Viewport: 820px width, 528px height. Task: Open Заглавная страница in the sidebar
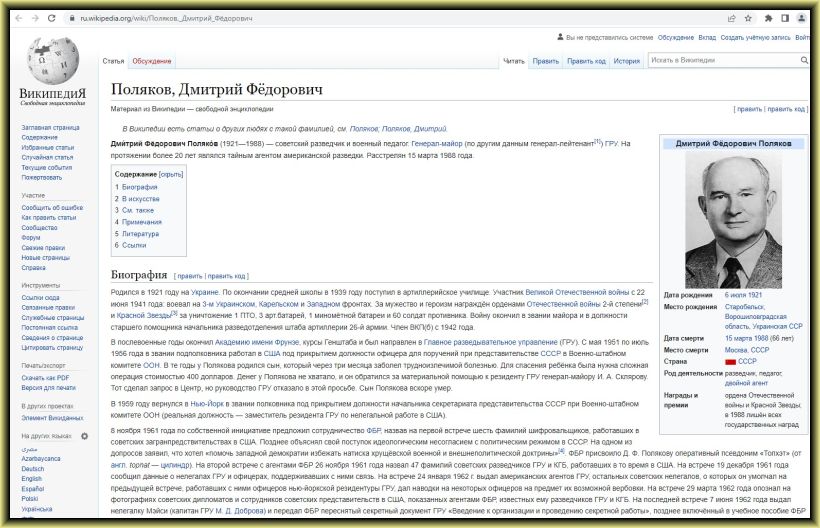point(50,128)
